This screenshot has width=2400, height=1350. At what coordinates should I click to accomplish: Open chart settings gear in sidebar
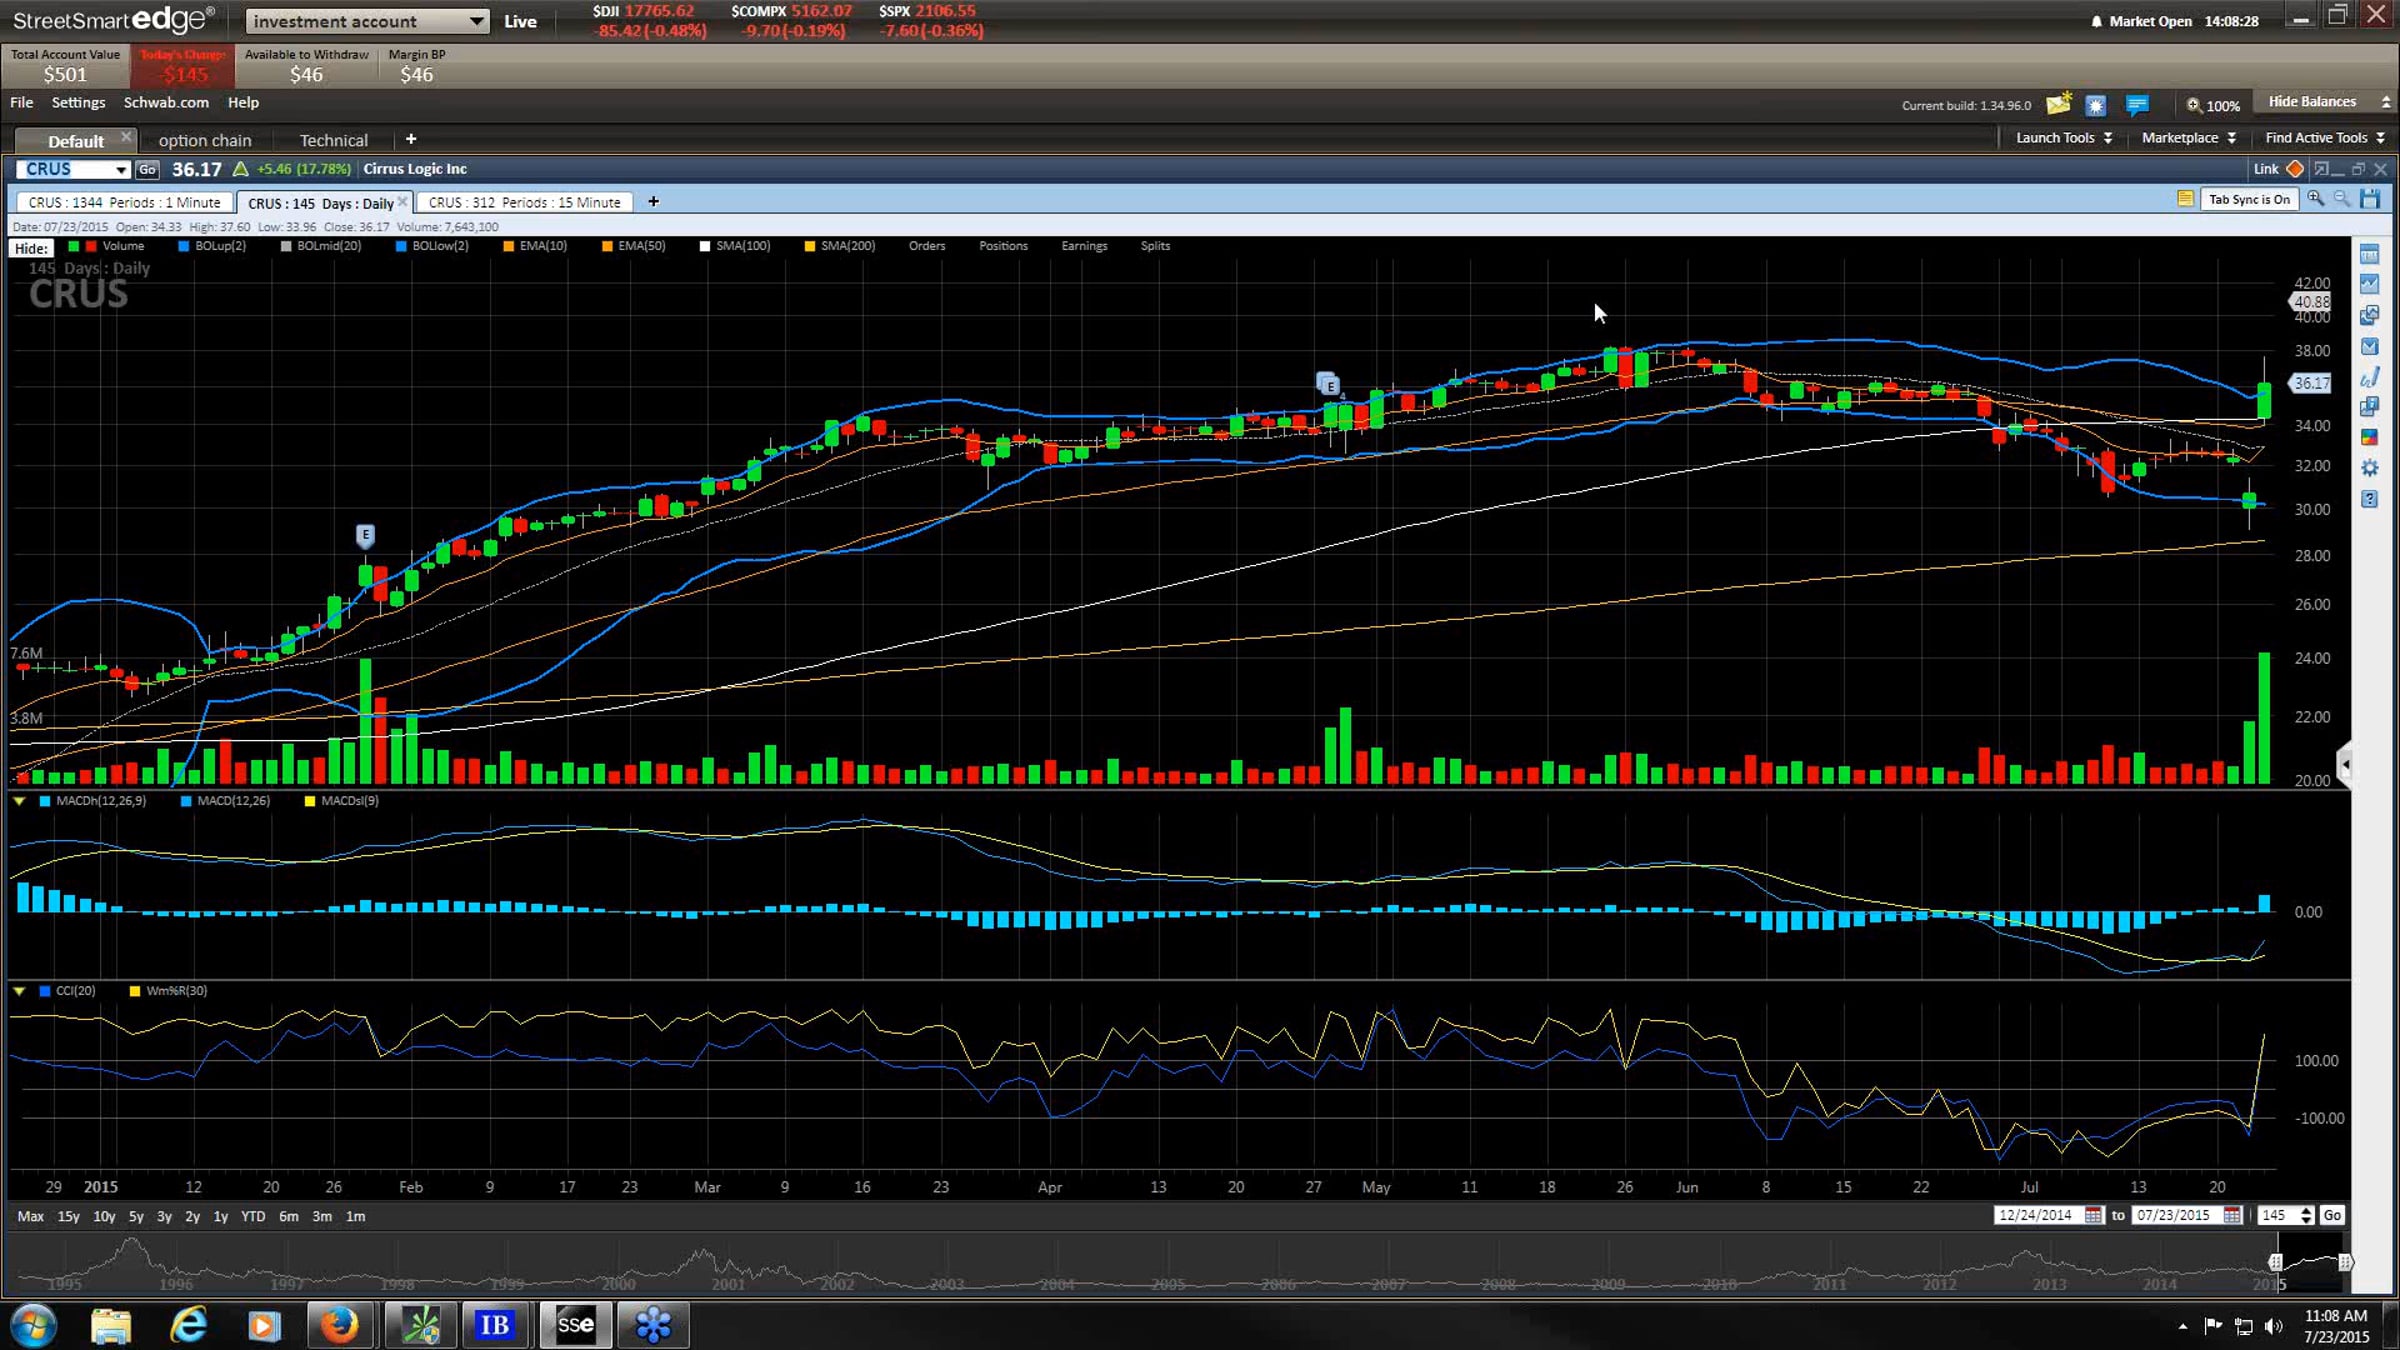(x=2369, y=468)
